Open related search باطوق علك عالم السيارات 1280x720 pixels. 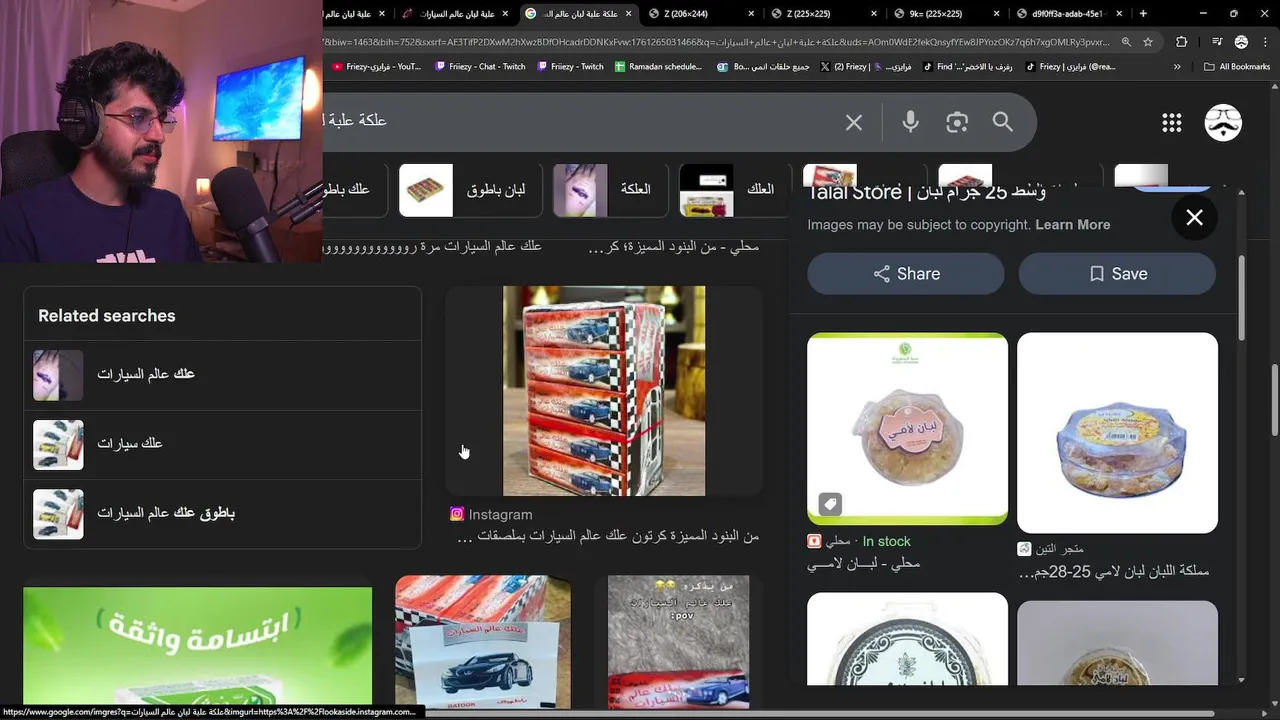click(222, 513)
